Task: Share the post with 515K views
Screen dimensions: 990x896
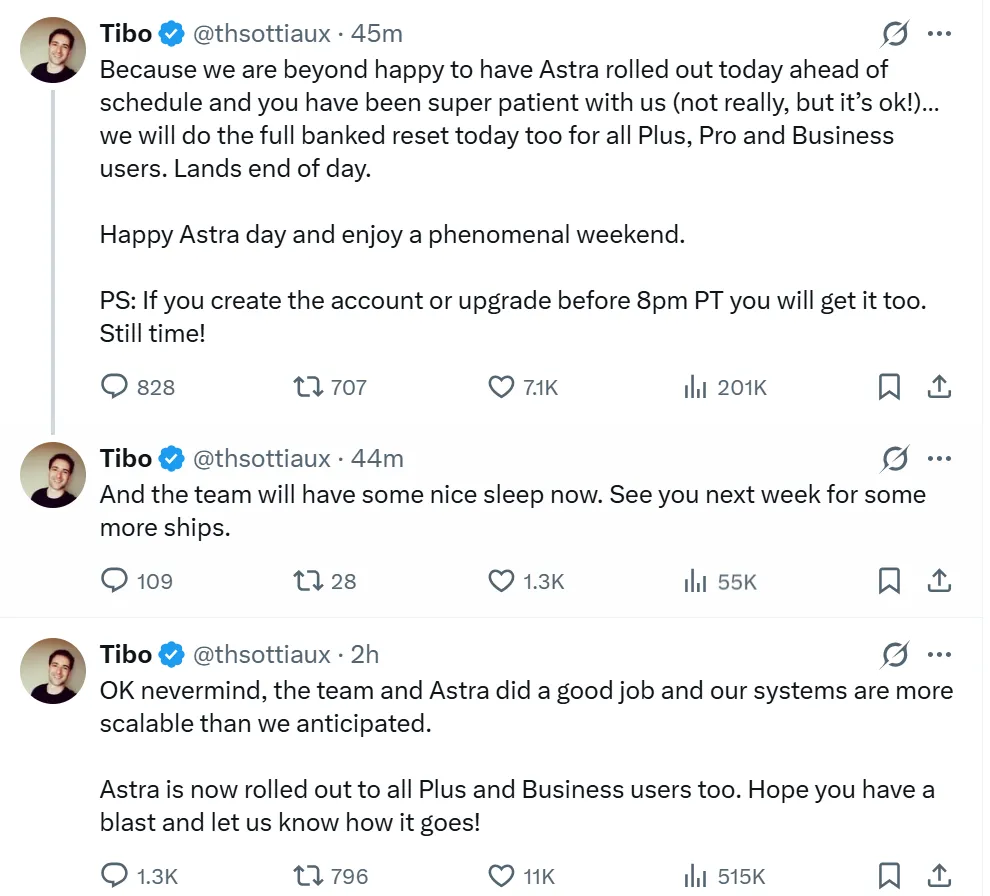Action: pyautogui.click(x=939, y=876)
